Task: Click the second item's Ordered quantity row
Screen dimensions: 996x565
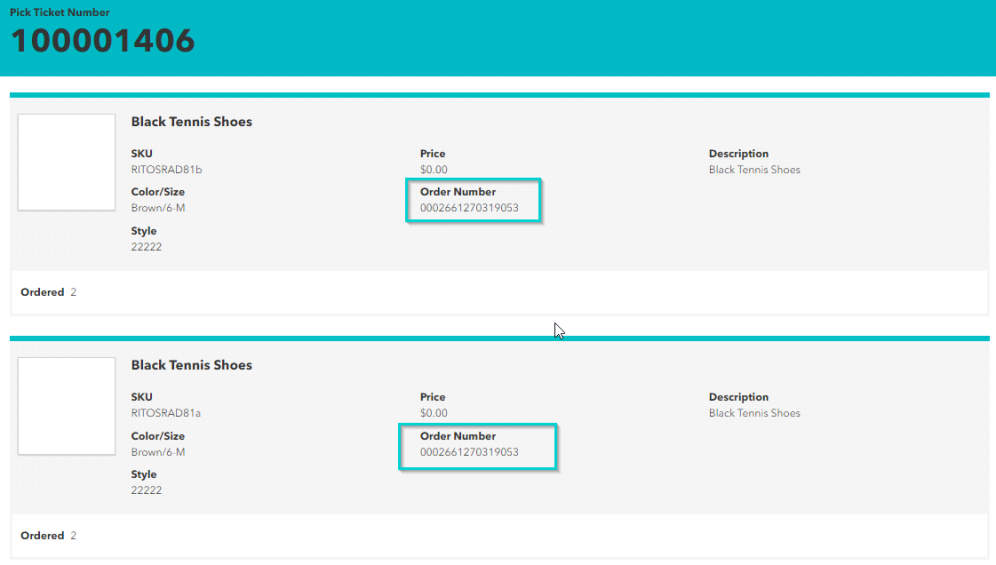Action: (48, 536)
